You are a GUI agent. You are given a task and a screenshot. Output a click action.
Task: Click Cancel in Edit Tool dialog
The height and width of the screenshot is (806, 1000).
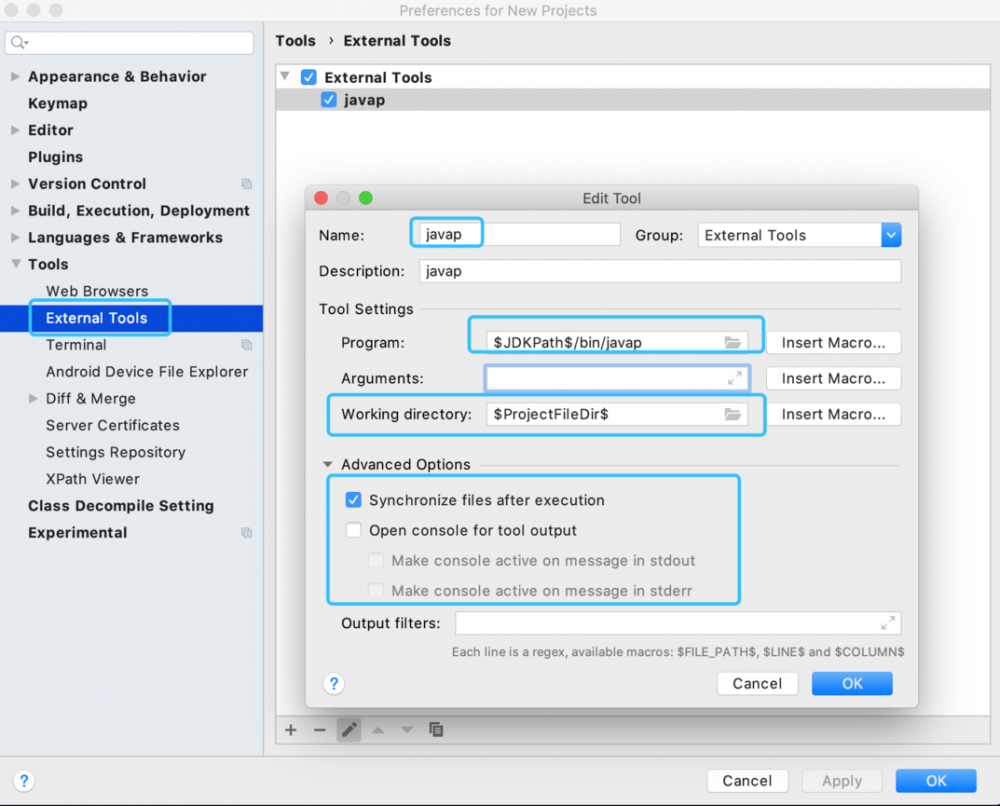pos(757,684)
